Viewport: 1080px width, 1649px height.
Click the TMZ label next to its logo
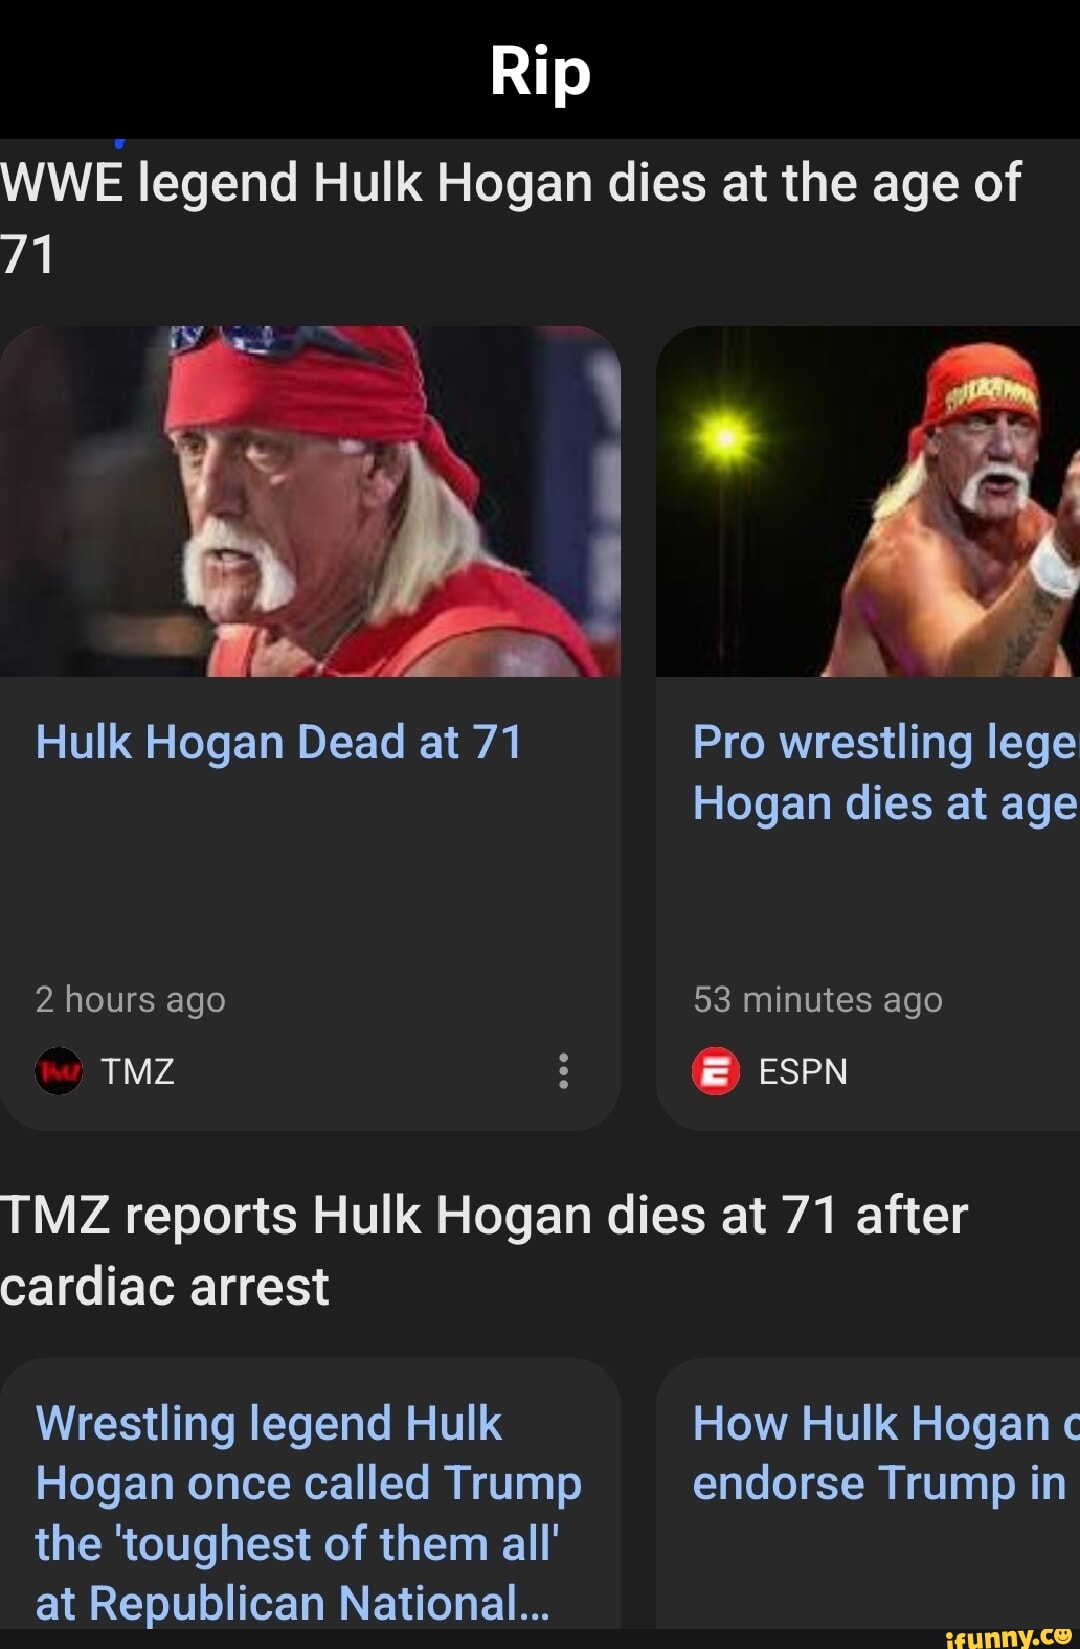click(135, 1072)
